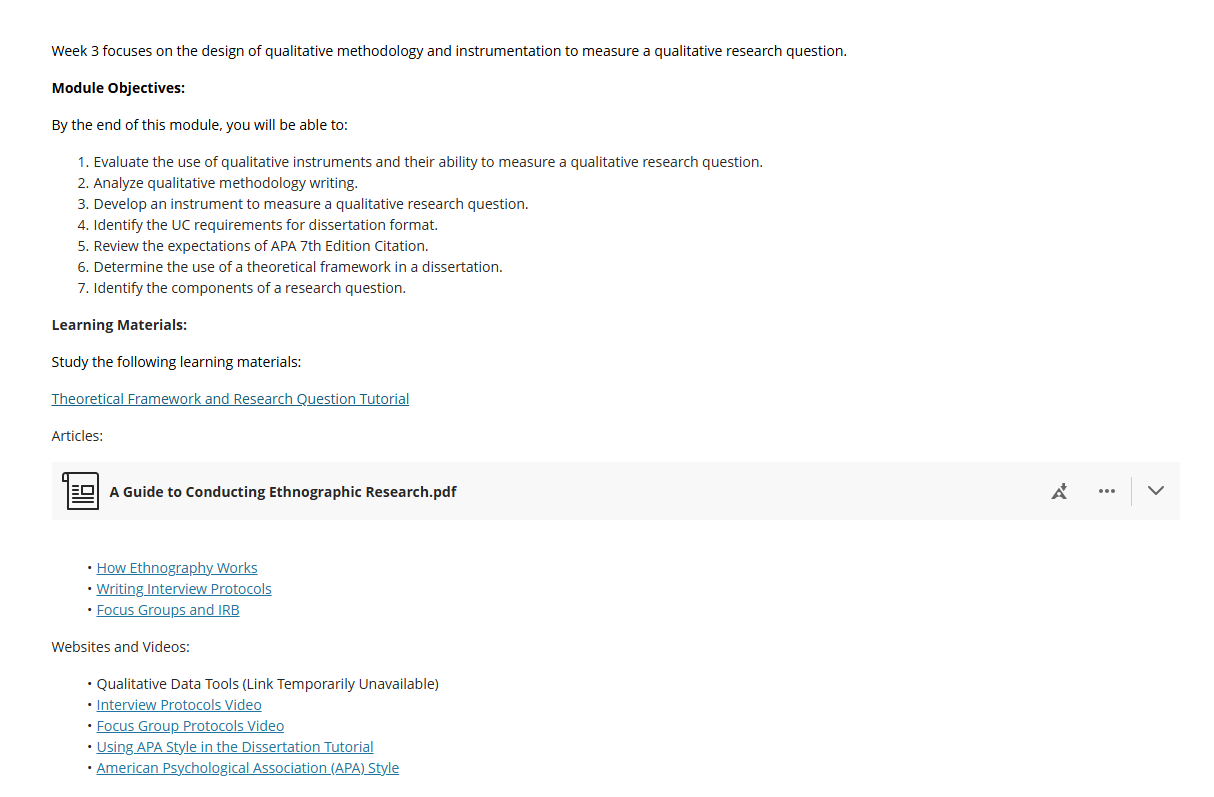Click the unavailable Qualitative Data Tools text
1214x797 pixels.
268,683
